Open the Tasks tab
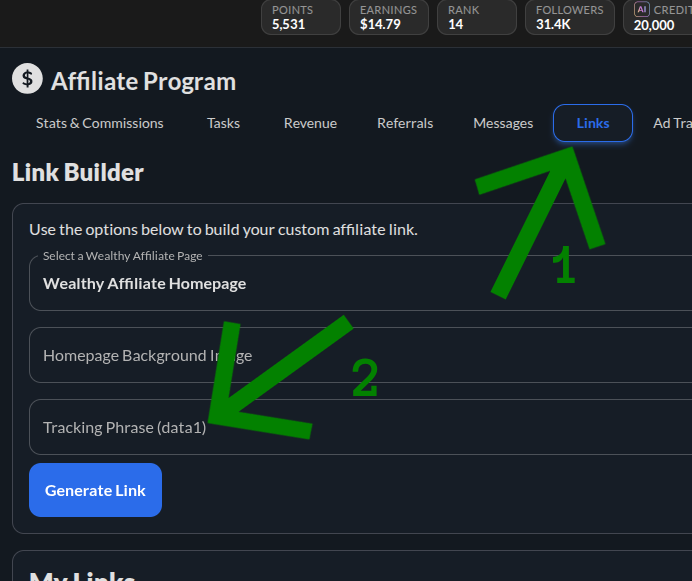Screen dimensions: 692x581 (223, 123)
